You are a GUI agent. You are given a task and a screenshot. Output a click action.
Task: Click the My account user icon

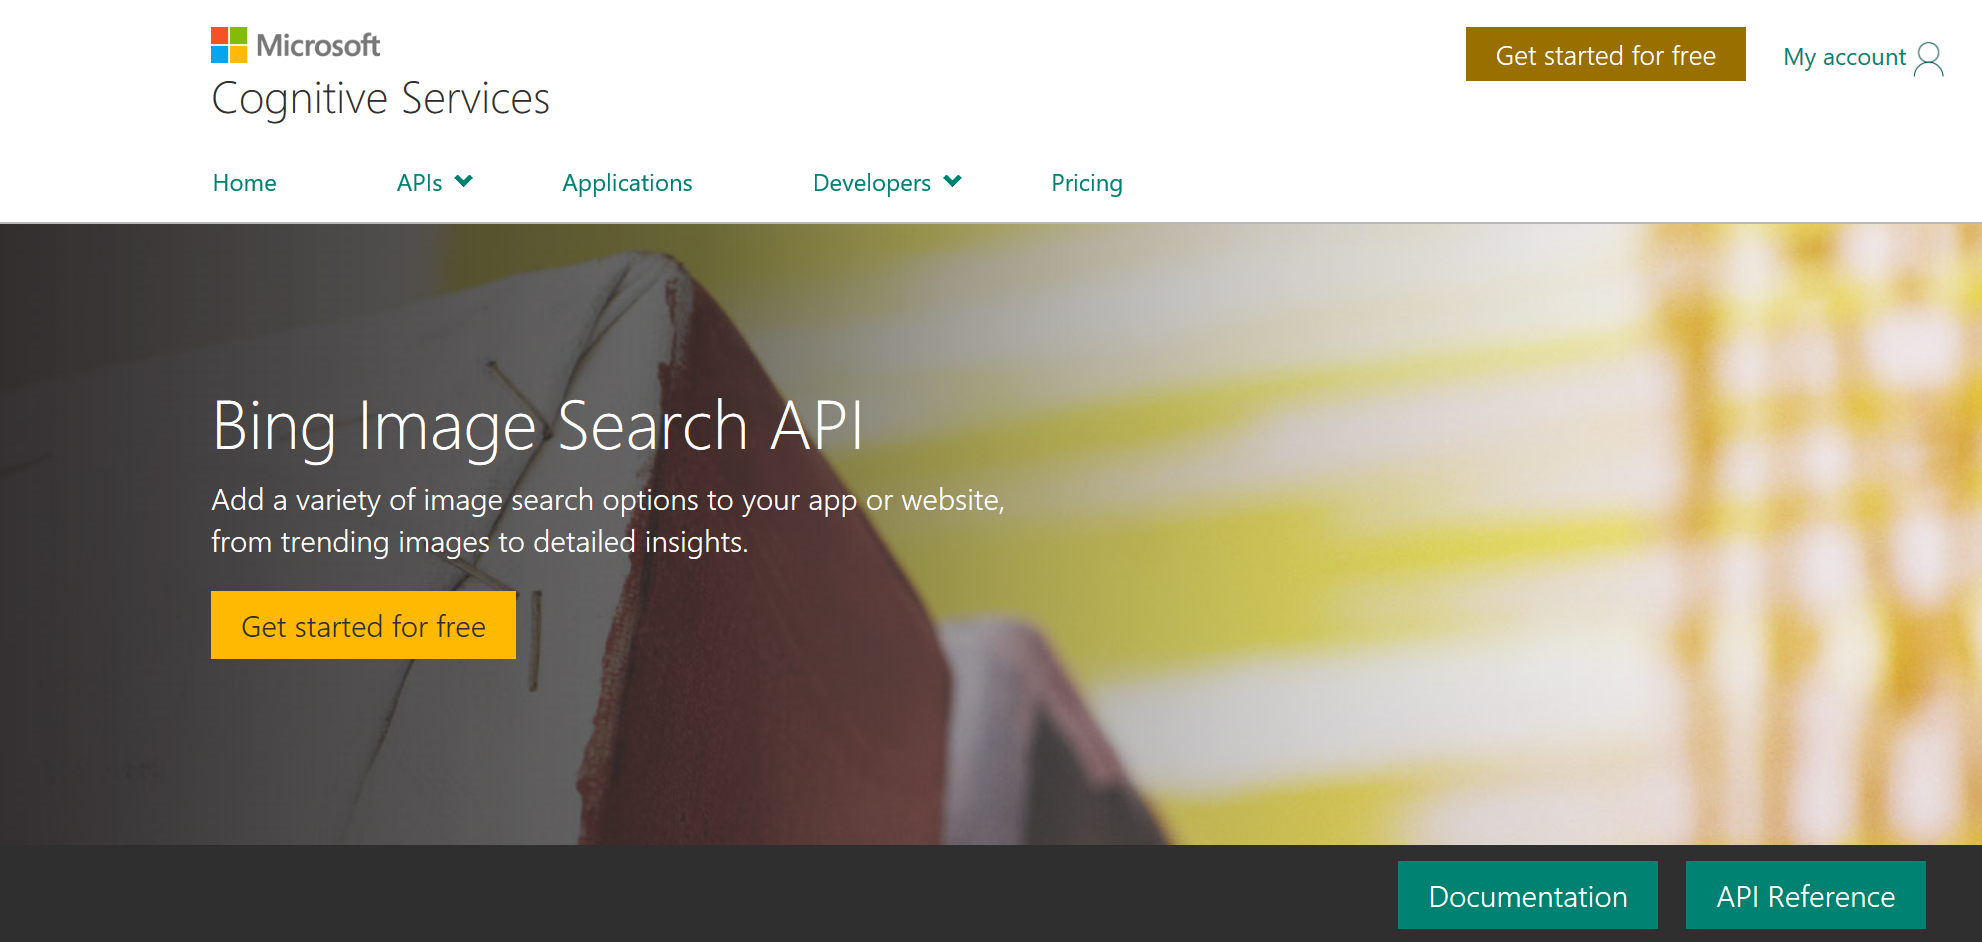pos(1928,59)
